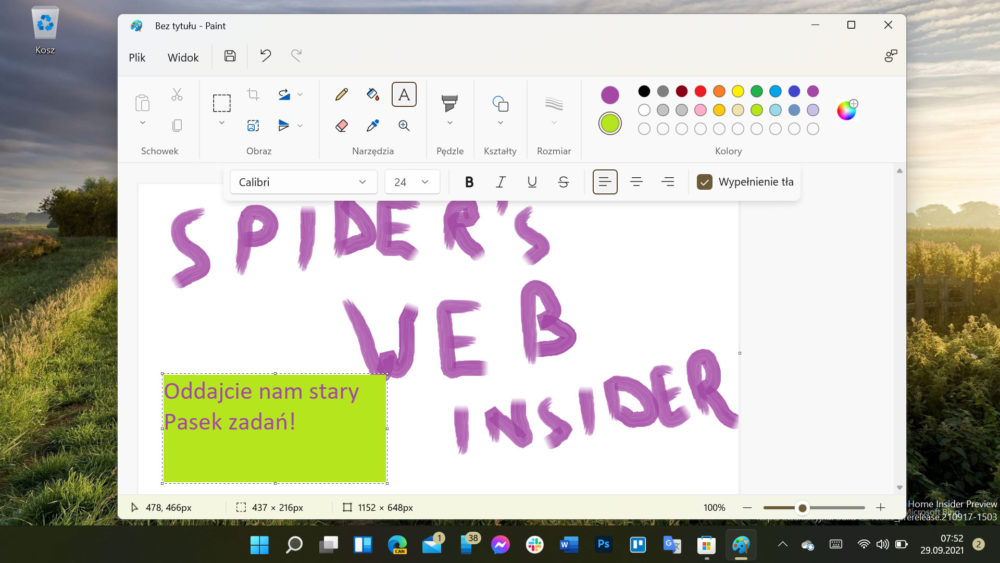
Task: Open the Windows Start button
Action: (x=259, y=545)
